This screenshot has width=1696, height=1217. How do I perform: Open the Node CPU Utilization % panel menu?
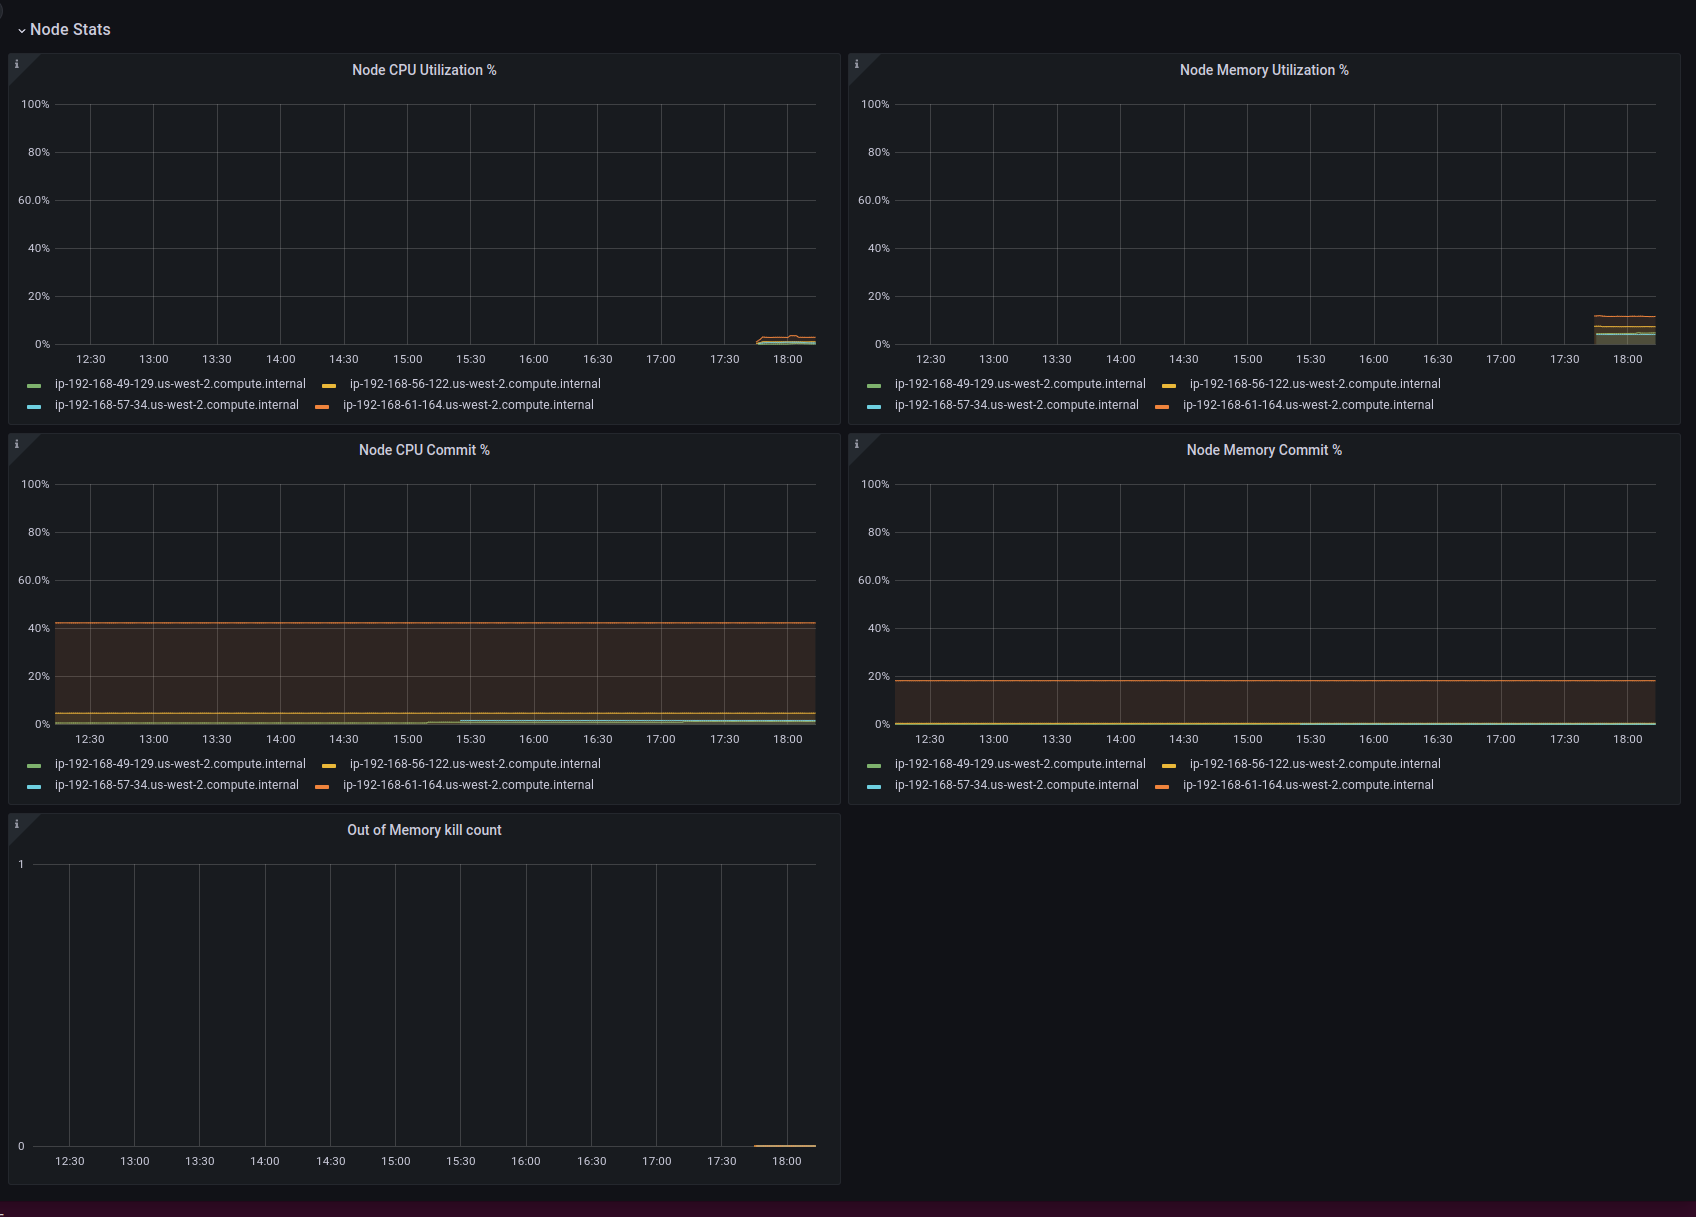click(x=424, y=70)
